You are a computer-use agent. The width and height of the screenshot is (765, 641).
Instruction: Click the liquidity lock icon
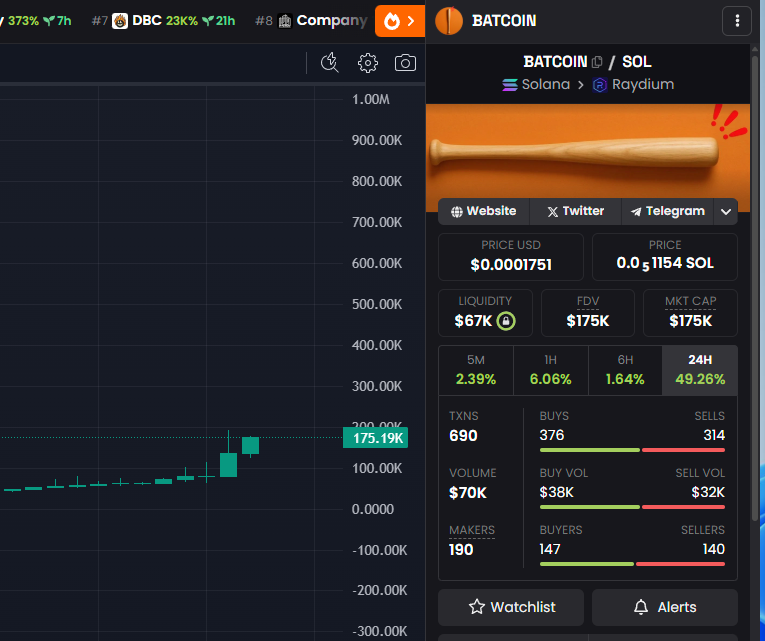pyautogui.click(x=506, y=321)
